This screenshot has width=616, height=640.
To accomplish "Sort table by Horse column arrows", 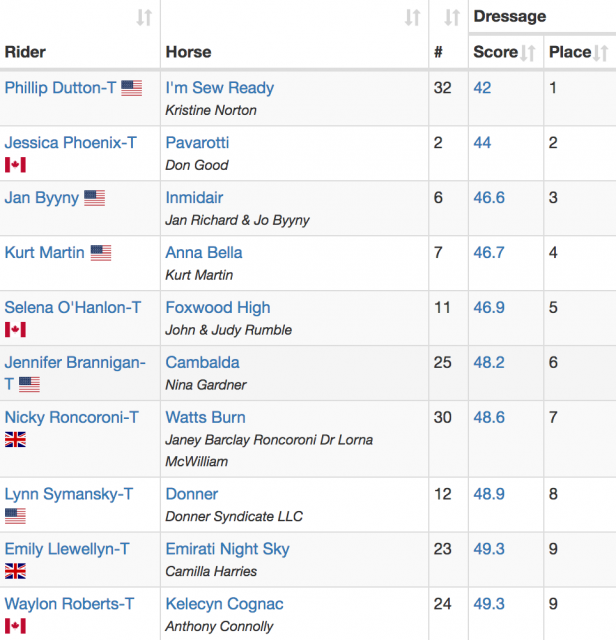I will (412, 18).
